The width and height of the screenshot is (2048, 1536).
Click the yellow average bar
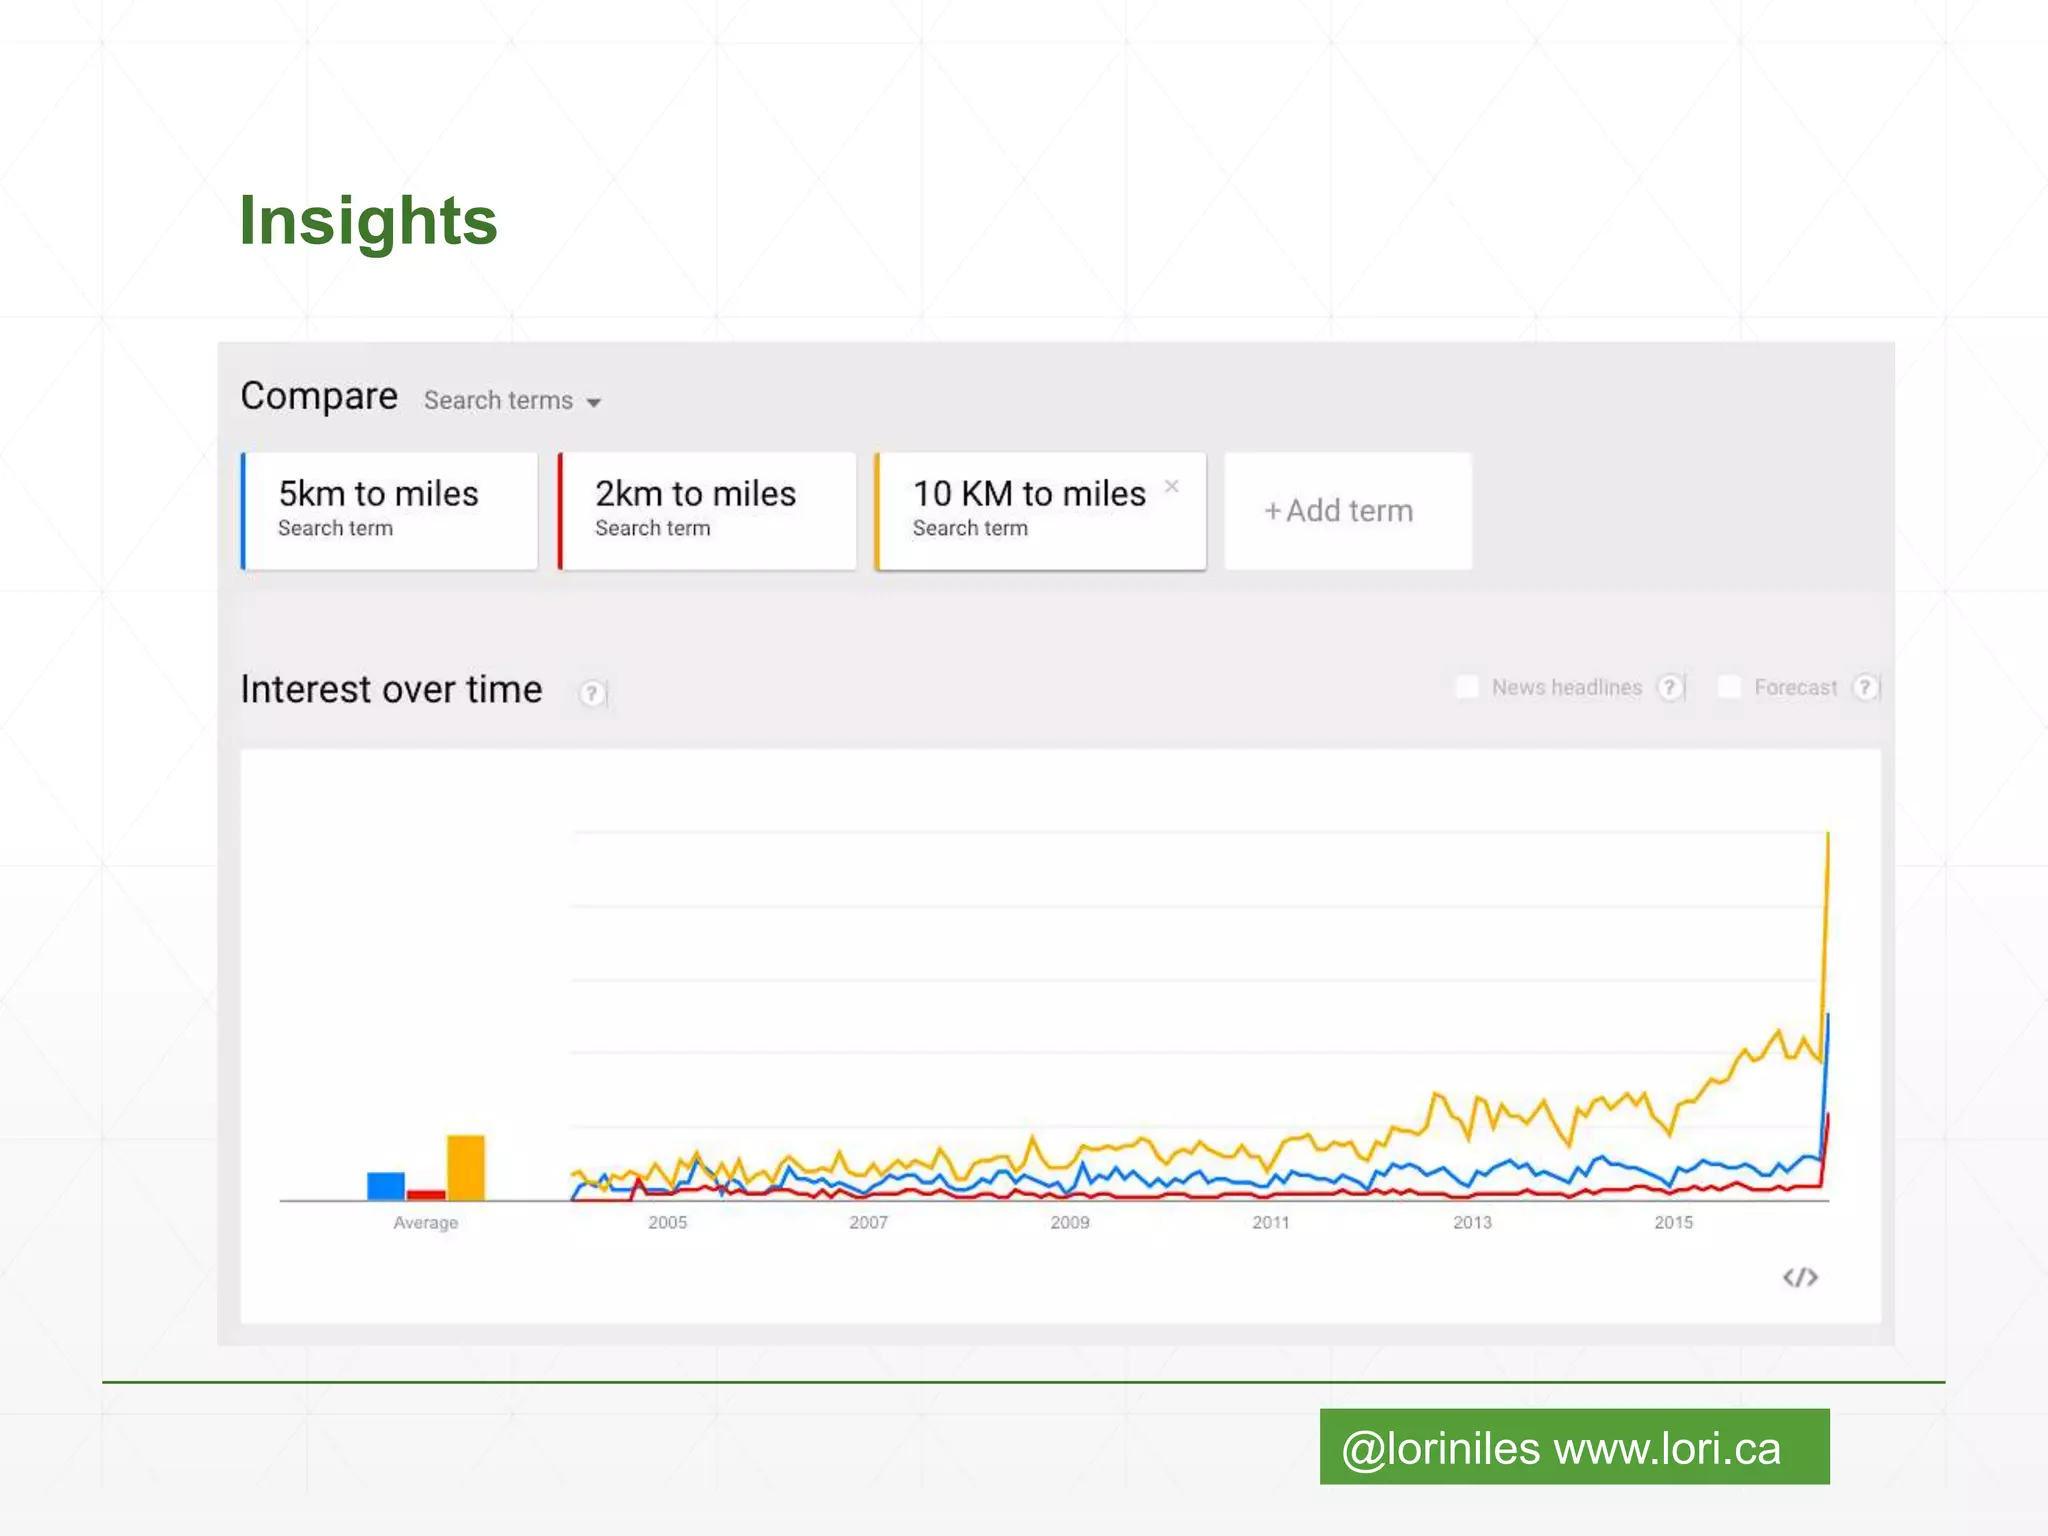pos(466,1167)
